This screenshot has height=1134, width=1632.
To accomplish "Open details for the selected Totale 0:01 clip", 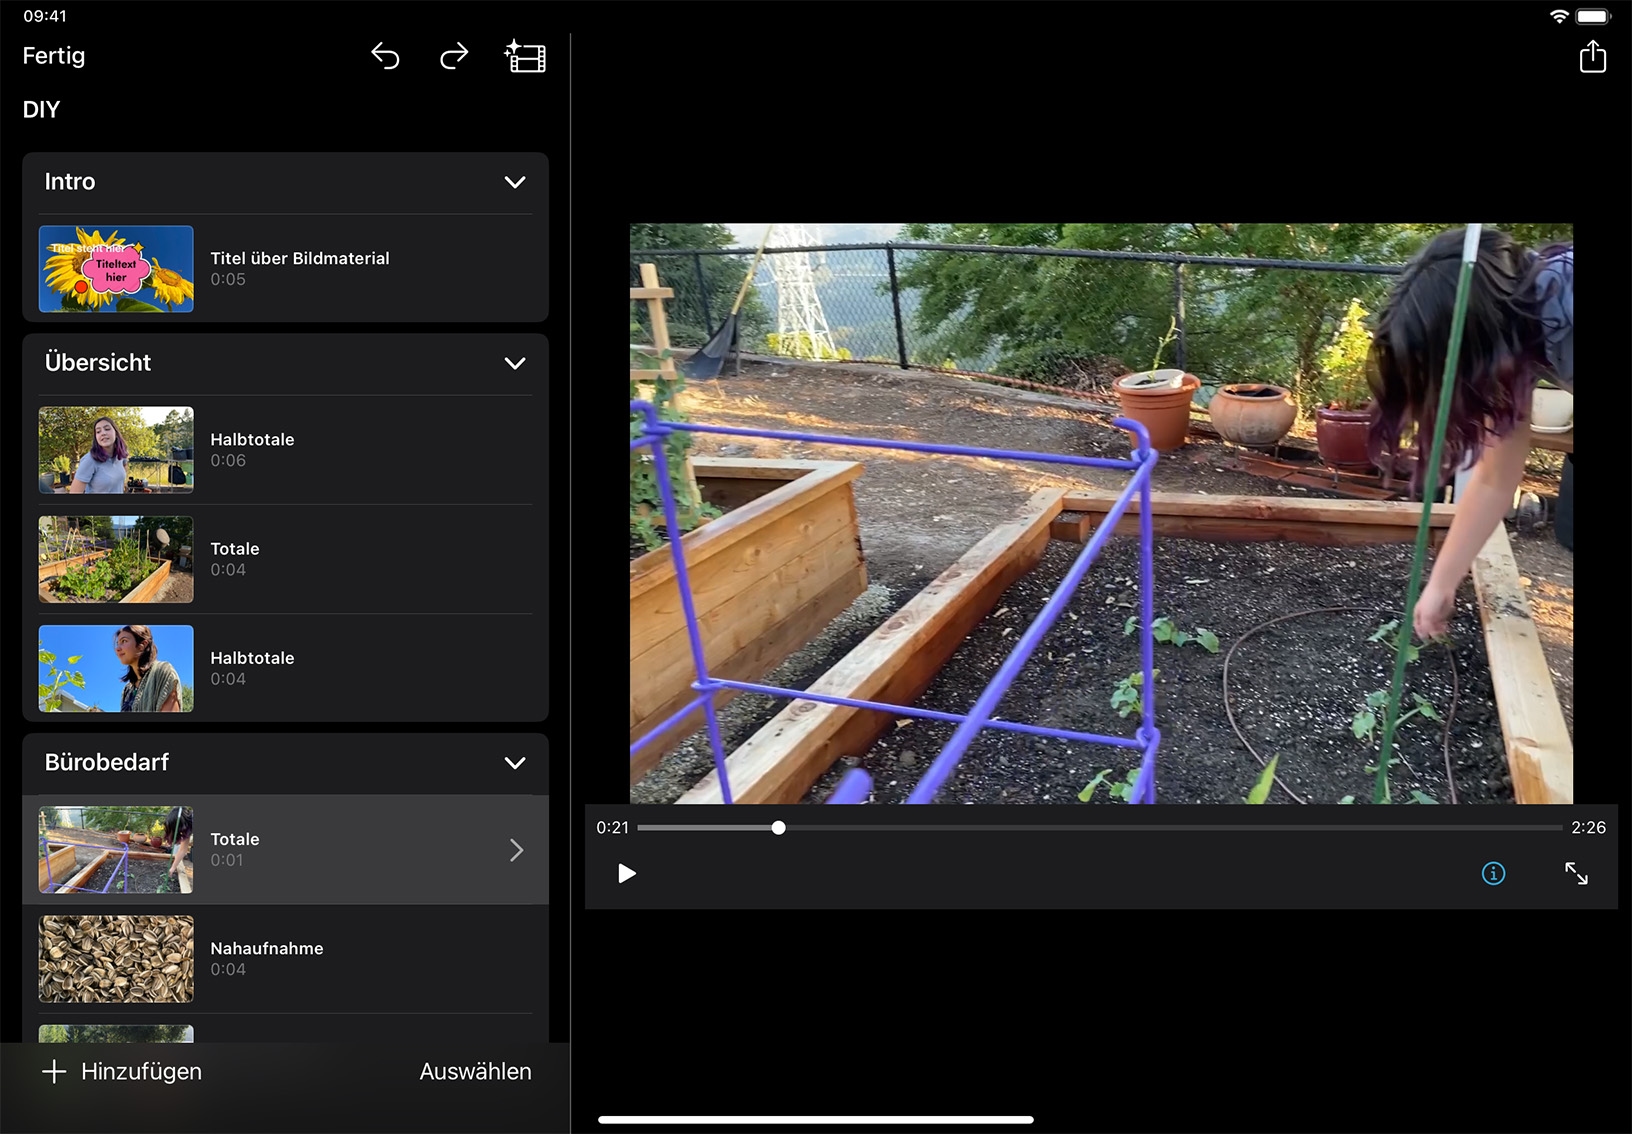I will click(516, 850).
